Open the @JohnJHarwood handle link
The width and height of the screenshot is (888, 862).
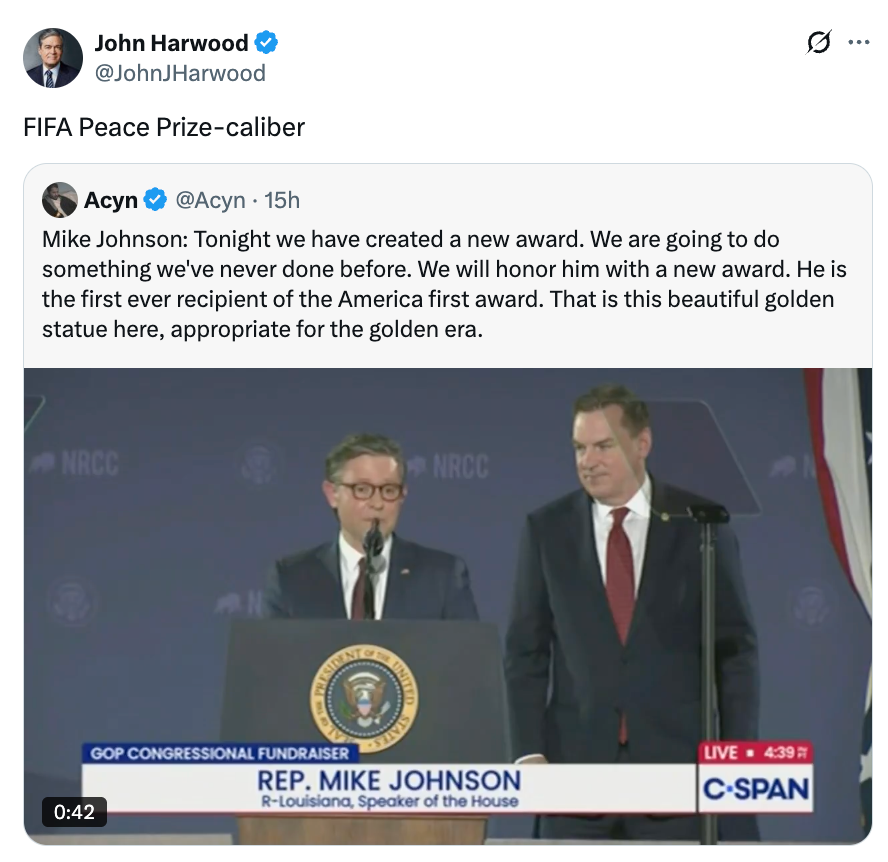click(x=180, y=73)
